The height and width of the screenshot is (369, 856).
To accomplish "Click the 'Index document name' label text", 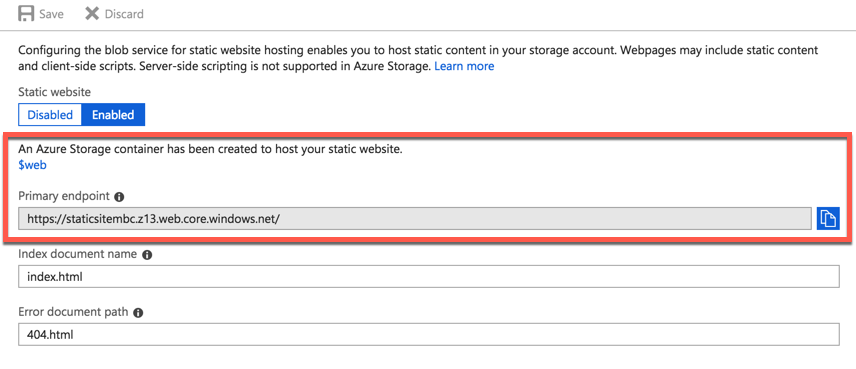I will pos(78,254).
